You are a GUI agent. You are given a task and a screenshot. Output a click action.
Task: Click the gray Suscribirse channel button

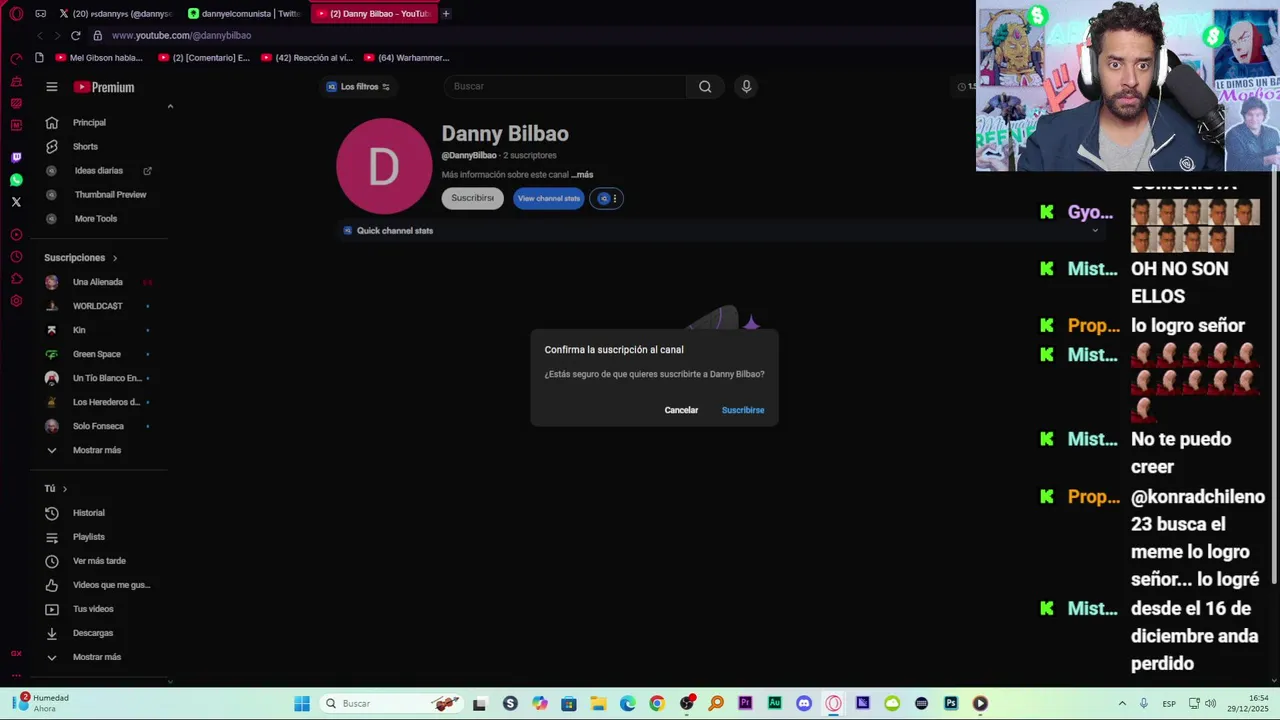point(472,198)
